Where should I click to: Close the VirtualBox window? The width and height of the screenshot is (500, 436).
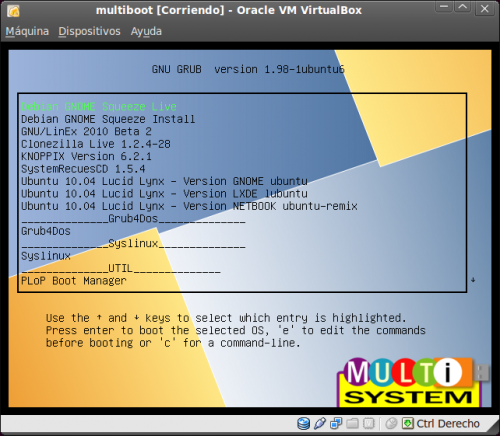point(484,8)
